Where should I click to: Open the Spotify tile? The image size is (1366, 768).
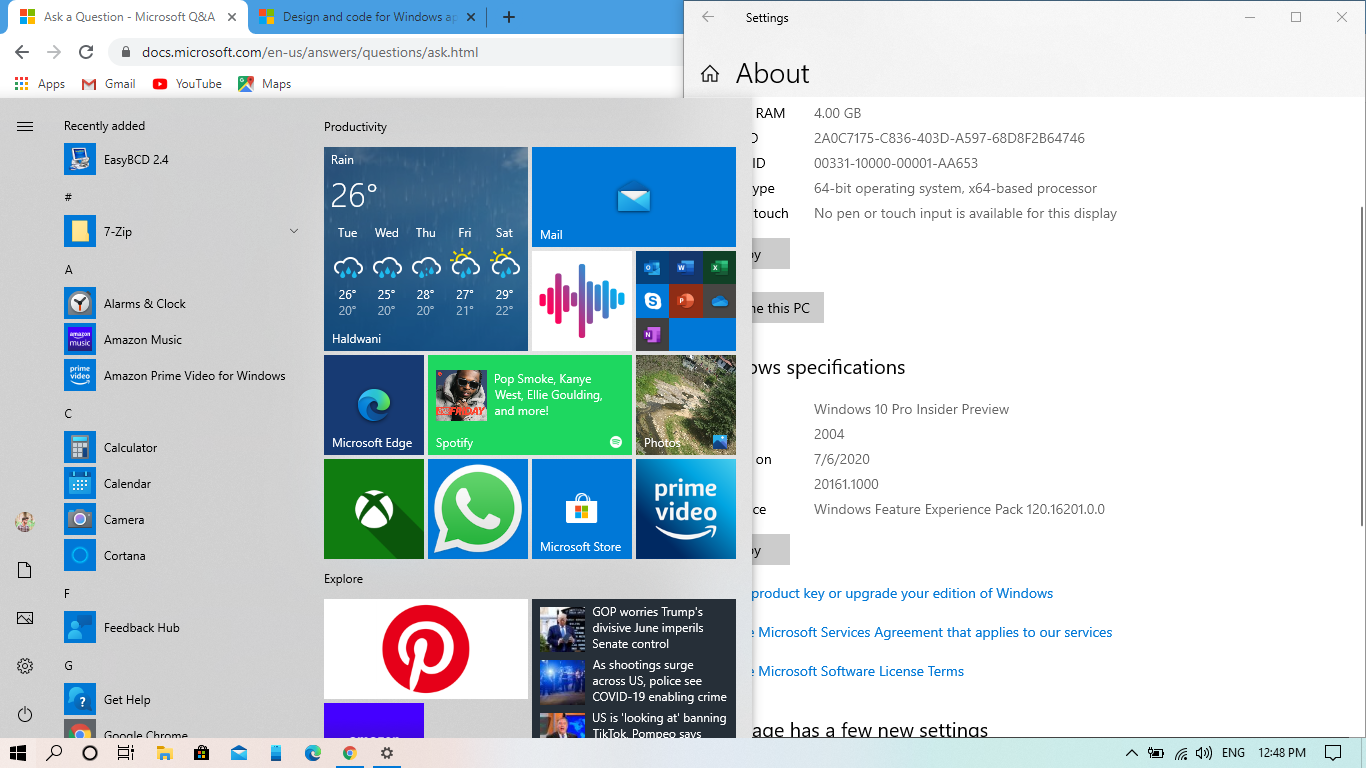coord(530,405)
